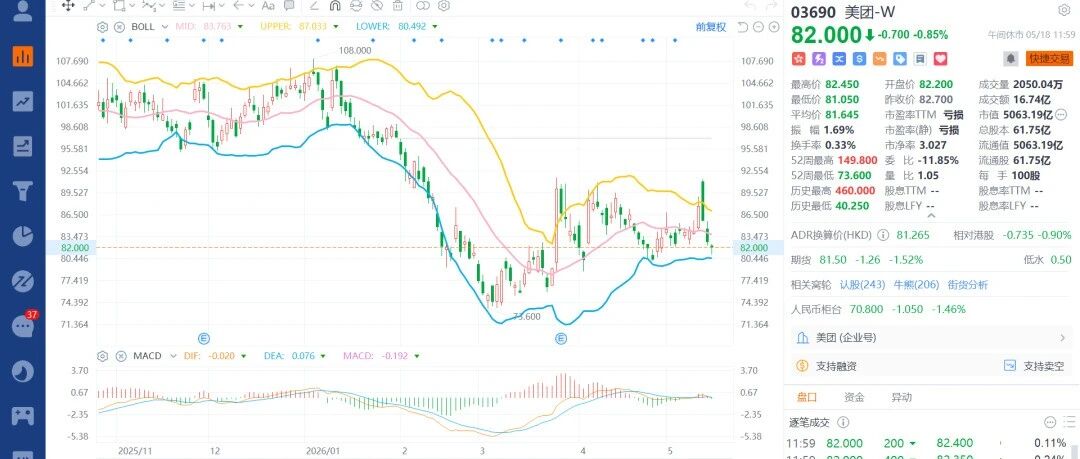This screenshot has width=1080, height=459.
Task: Expand 美团 (企业号) row chevron
Action: [x=1063, y=338]
